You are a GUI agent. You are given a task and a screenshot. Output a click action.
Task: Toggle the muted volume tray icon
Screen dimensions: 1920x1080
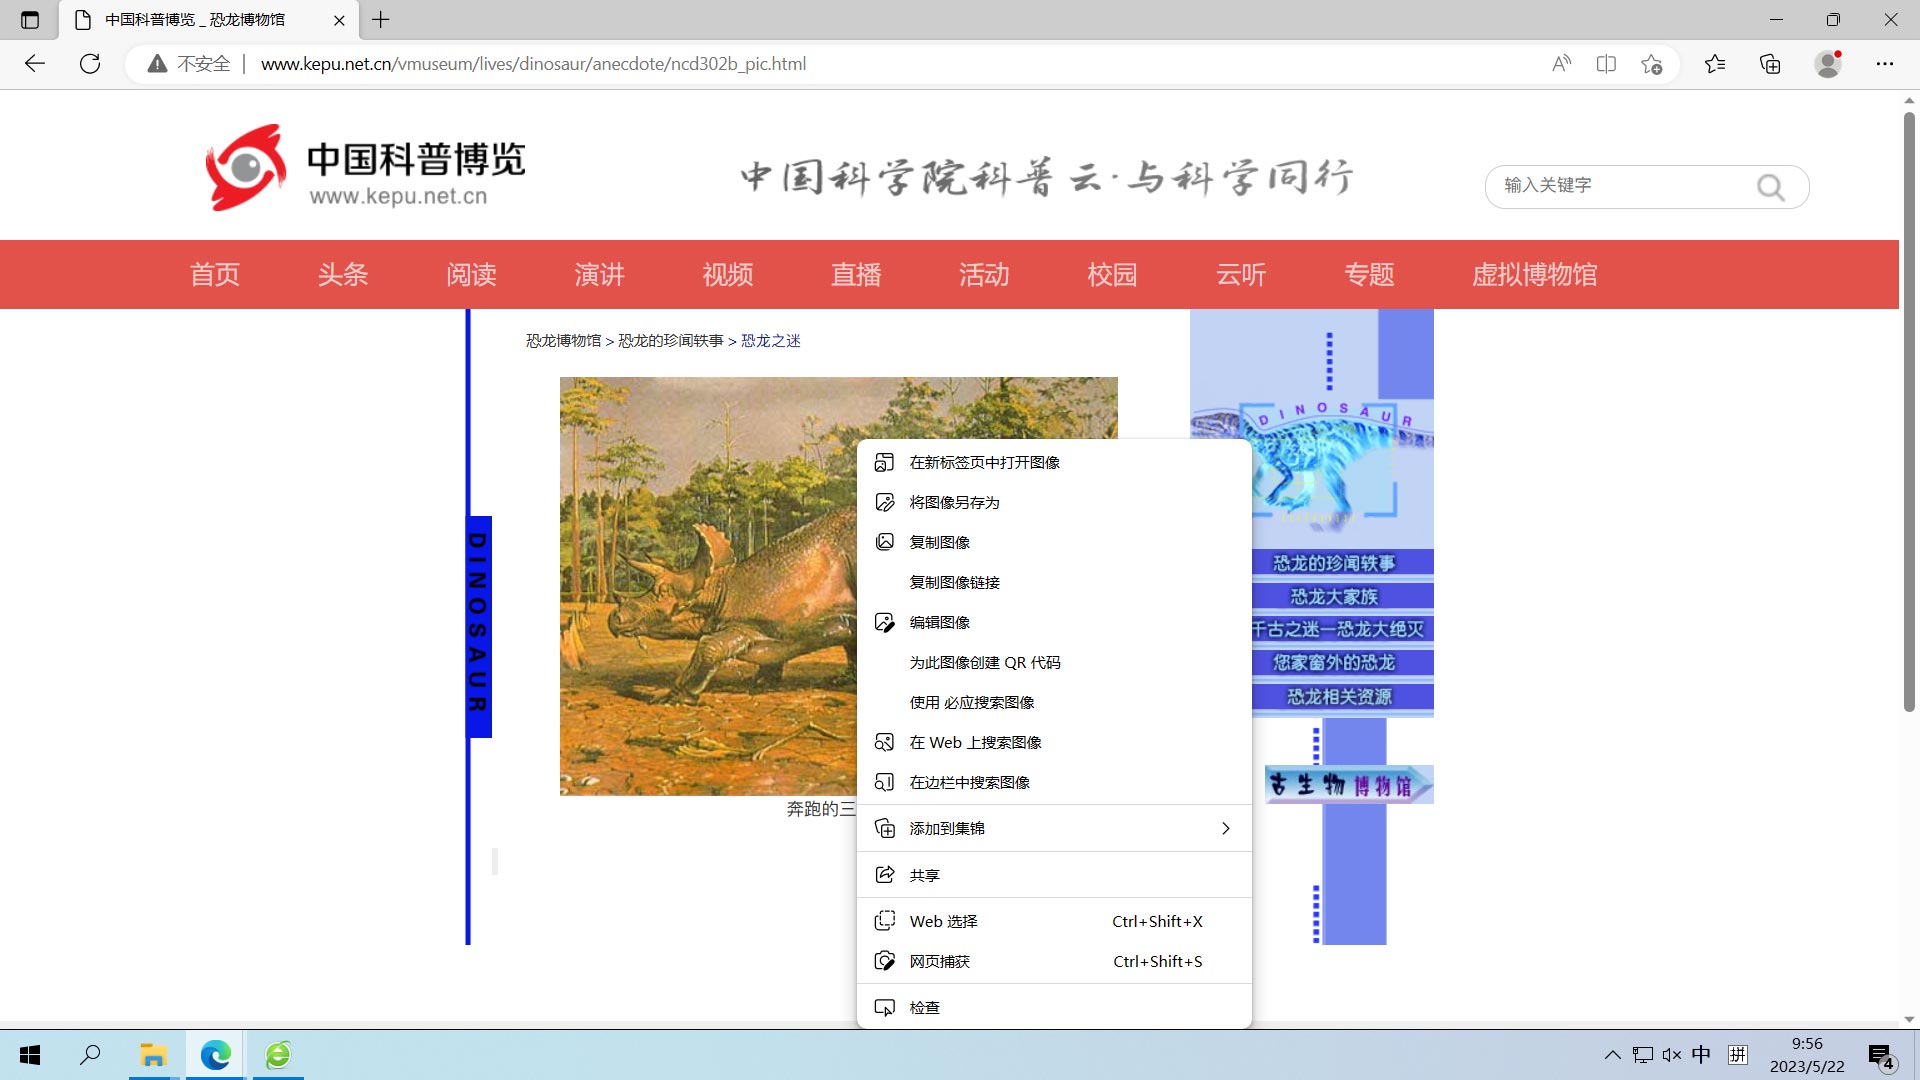coord(1672,1055)
